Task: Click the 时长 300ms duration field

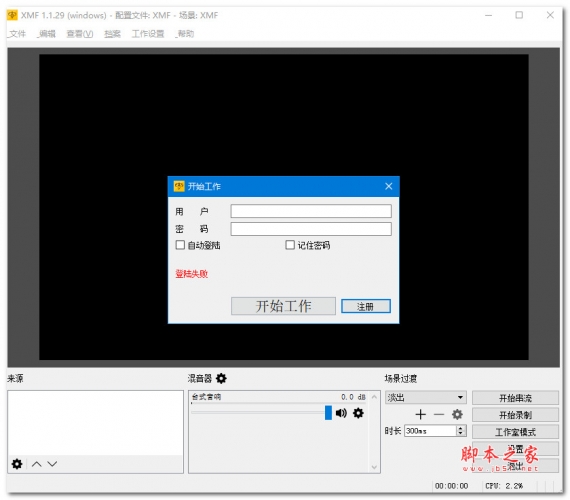Action: pos(430,431)
